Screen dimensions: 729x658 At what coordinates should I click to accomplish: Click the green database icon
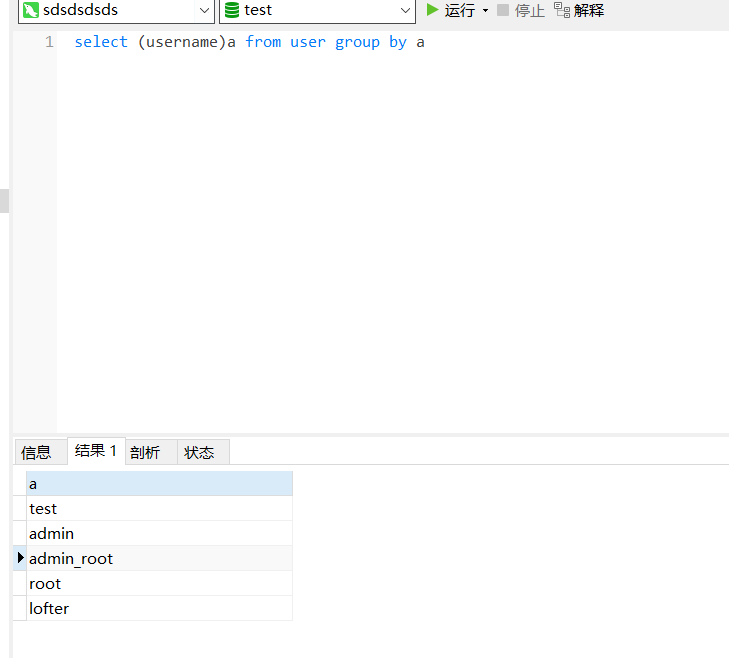tap(232, 10)
